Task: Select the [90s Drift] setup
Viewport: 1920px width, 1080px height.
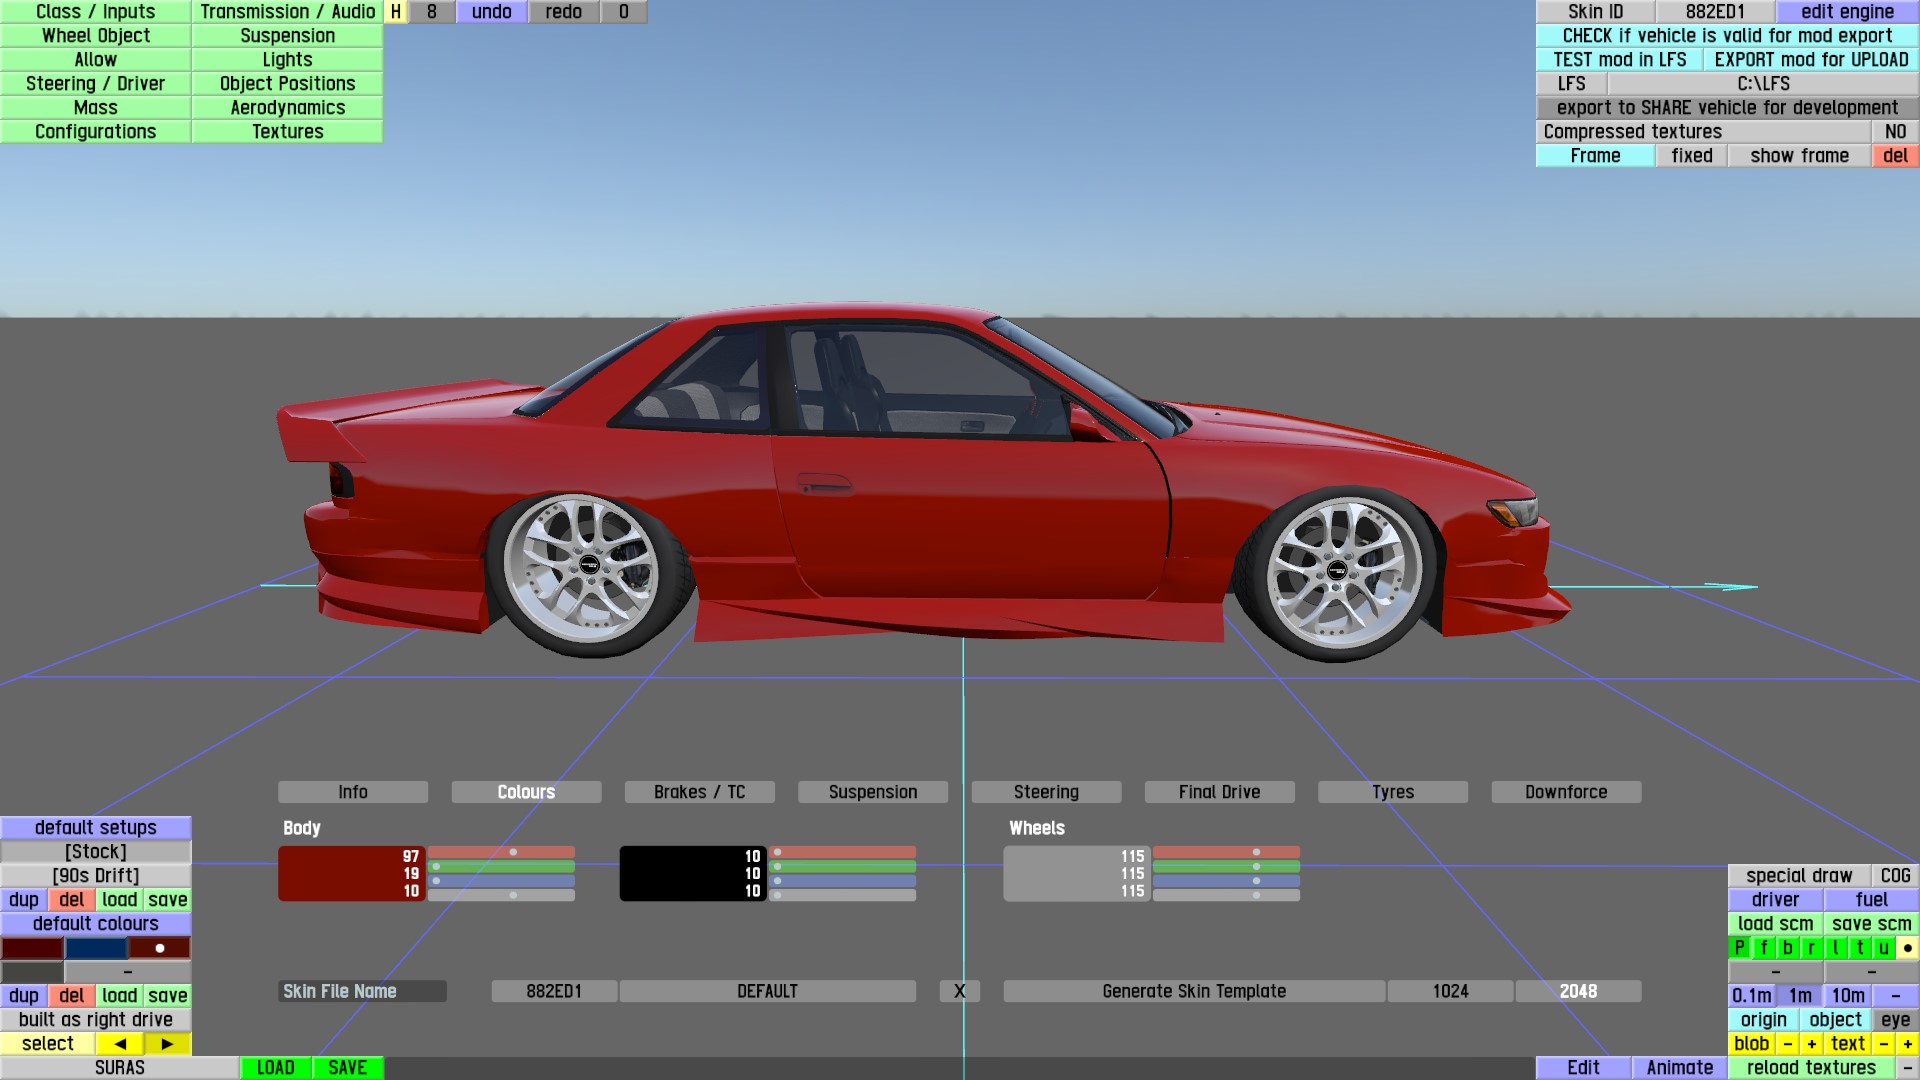Action: click(x=96, y=875)
